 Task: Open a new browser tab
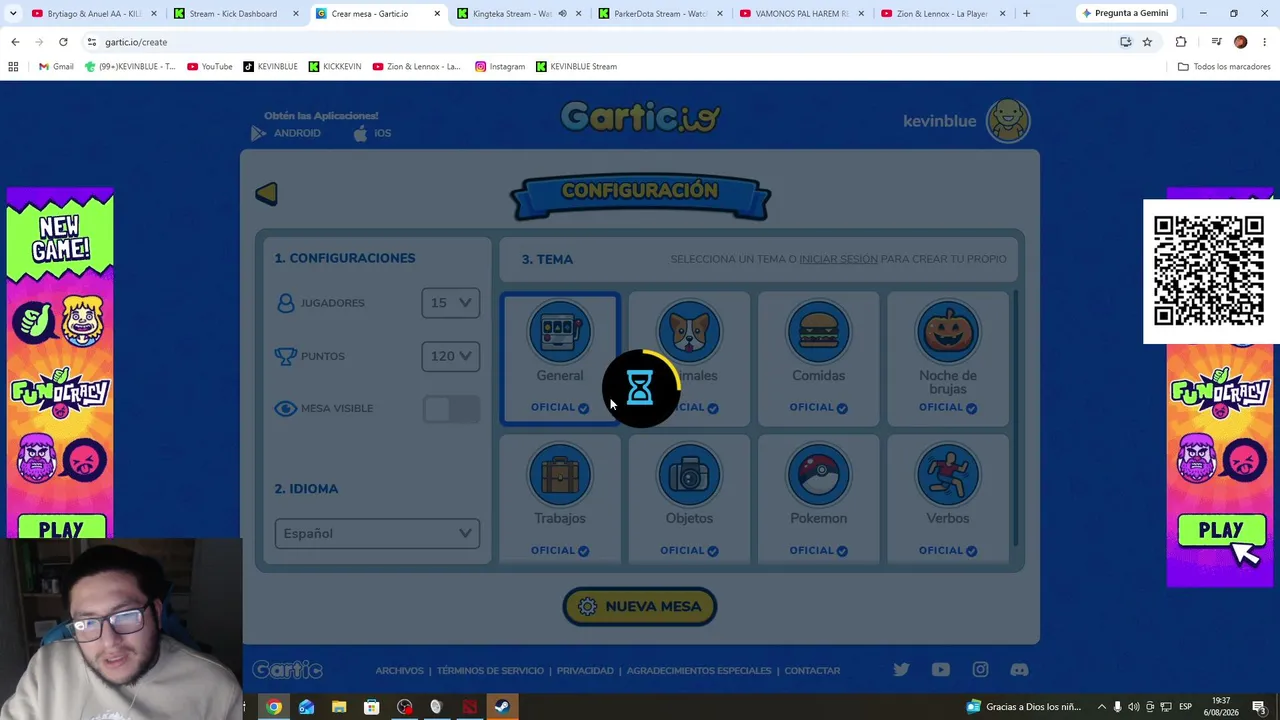pos(1026,14)
